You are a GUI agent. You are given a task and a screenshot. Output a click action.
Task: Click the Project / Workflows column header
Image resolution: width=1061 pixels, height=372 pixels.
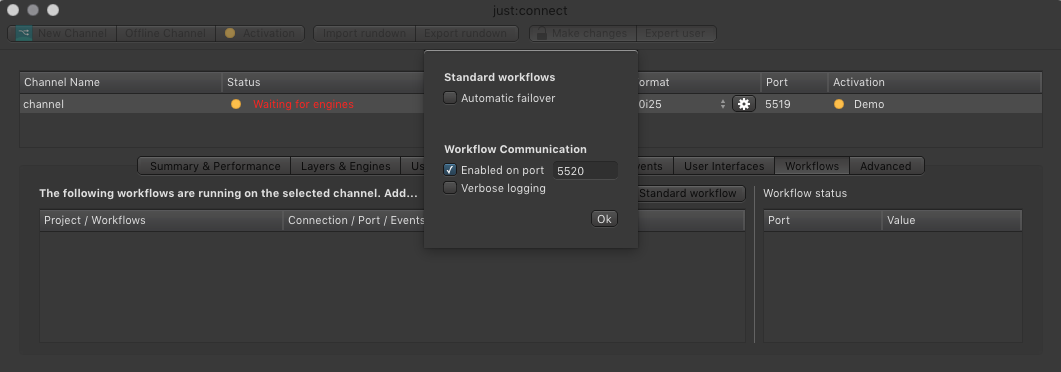point(161,220)
